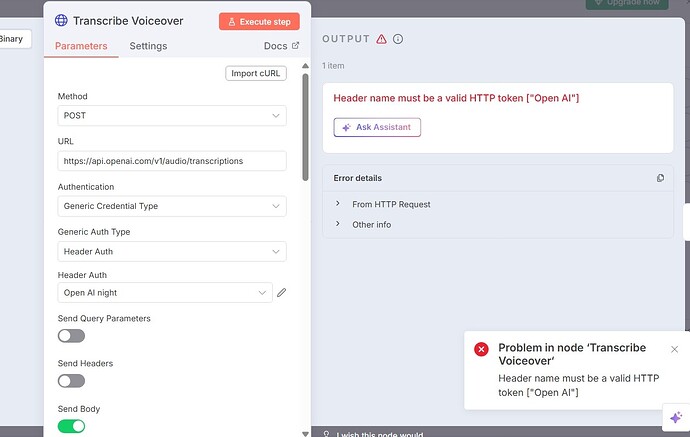Click the output warning triangle icon
The height and width of the screenshot is (437, 690).
click(x=382, y=39)
